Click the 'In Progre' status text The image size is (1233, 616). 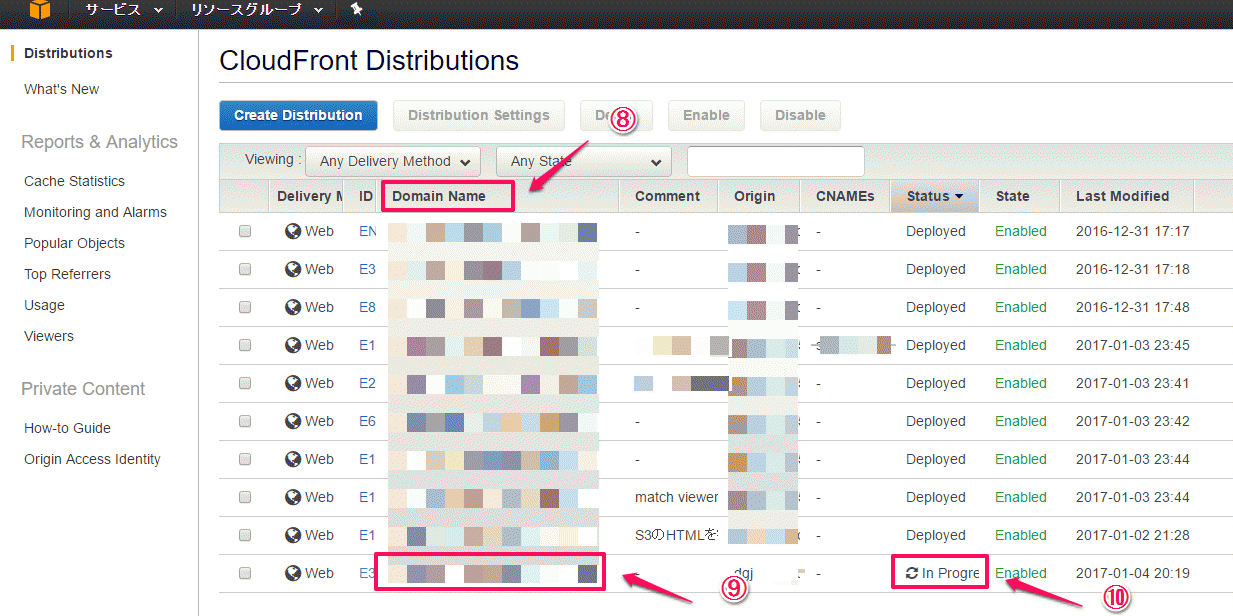950,573
